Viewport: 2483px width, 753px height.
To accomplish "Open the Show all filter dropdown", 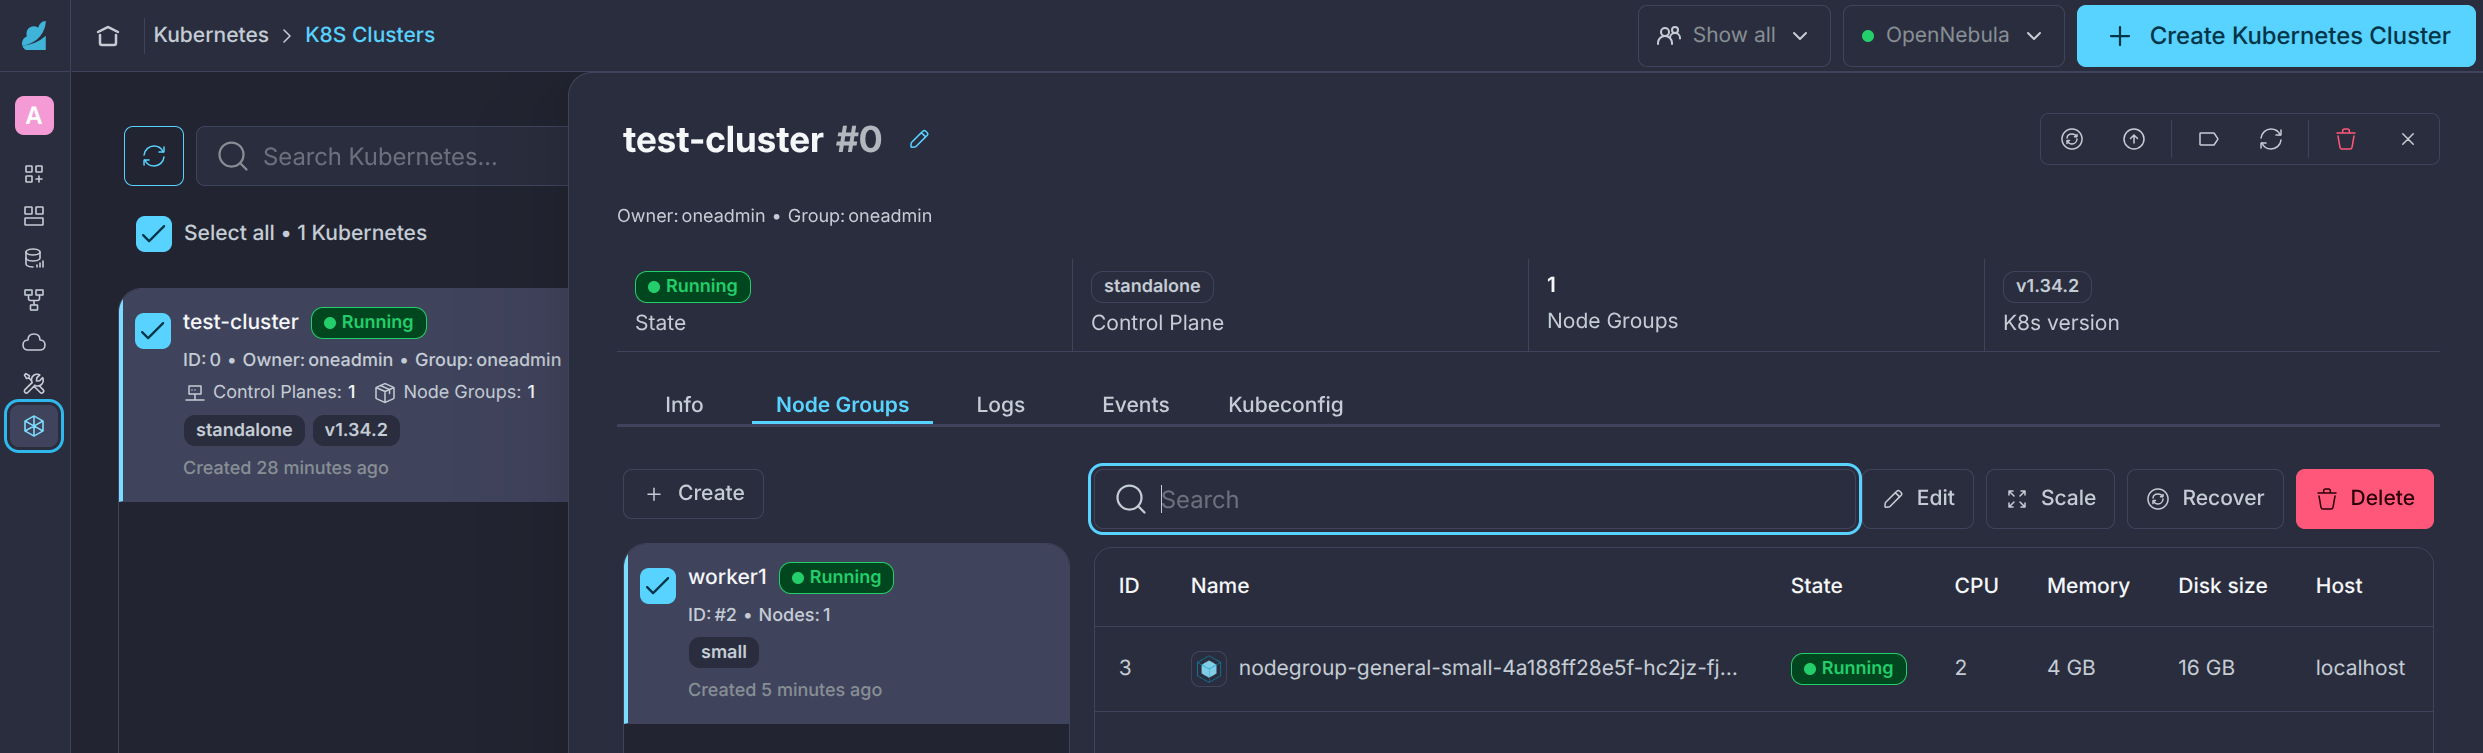I will [1734, 36].
